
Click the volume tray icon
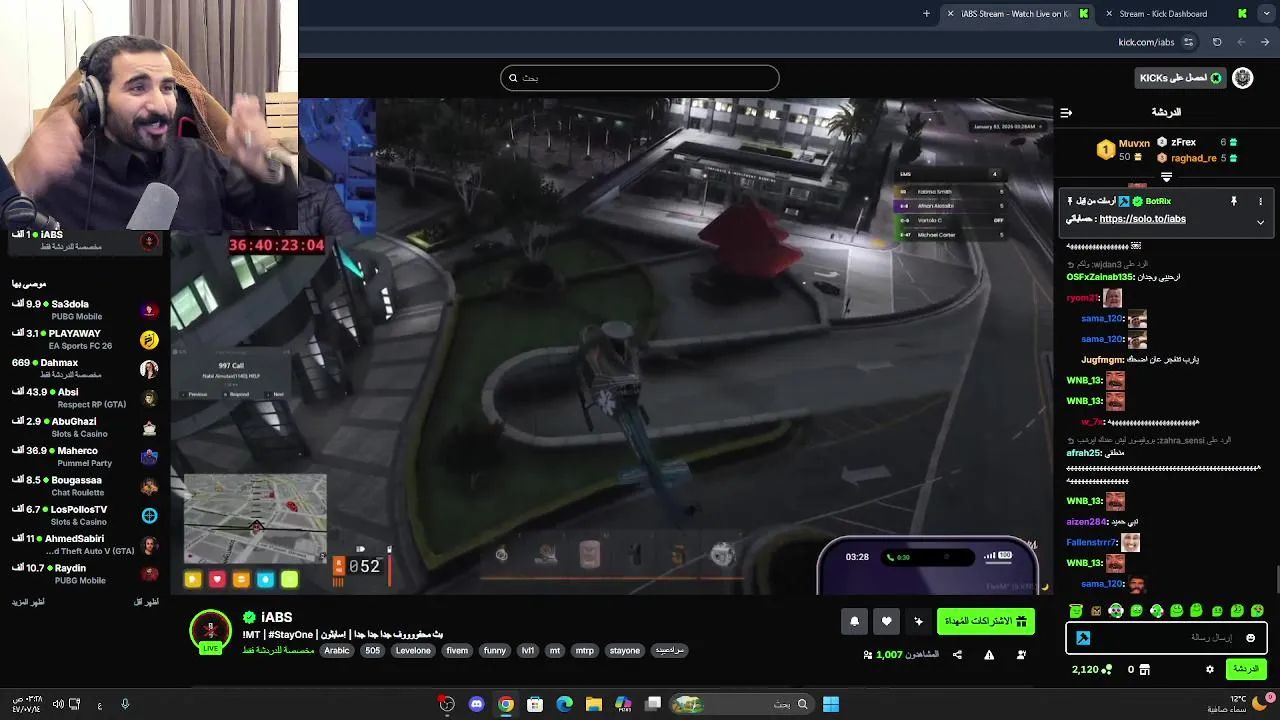(58, 704)
